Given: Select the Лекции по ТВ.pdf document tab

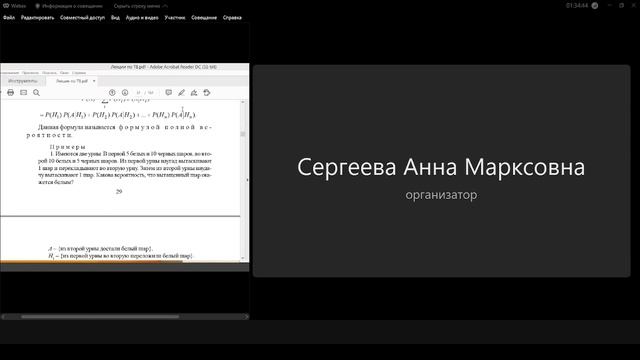Looking at the screenshot, I should coord(72,81).
